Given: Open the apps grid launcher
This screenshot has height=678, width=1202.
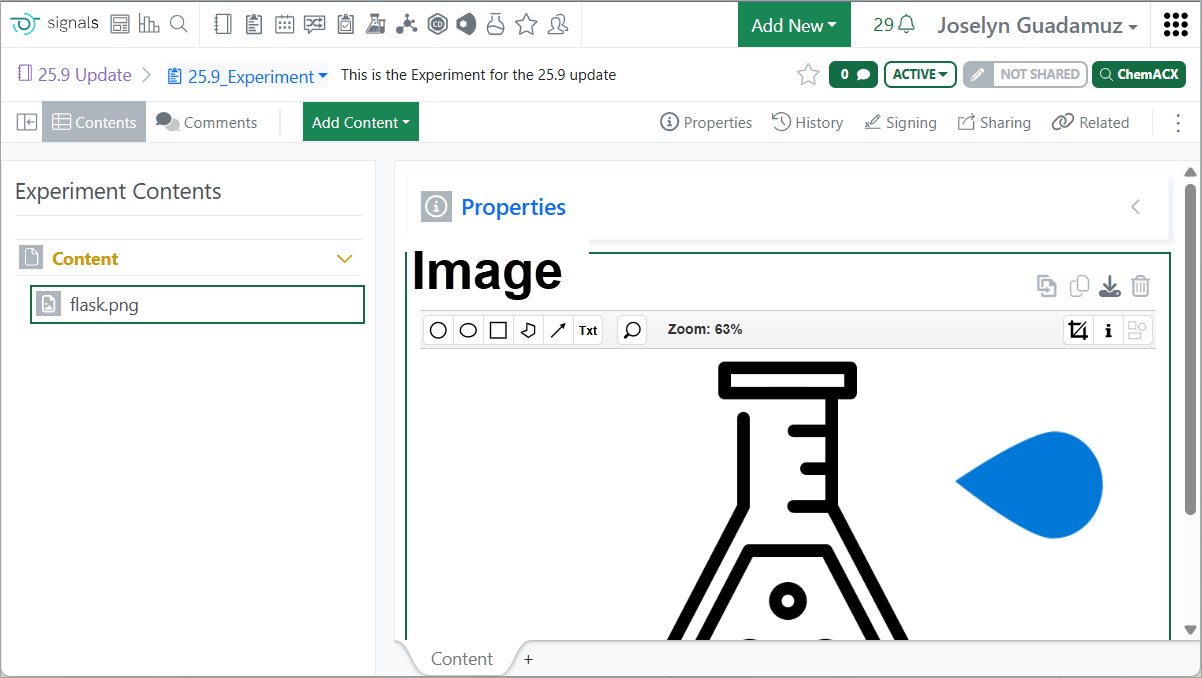Looking at the screenshot, I should coord(1175,25).
